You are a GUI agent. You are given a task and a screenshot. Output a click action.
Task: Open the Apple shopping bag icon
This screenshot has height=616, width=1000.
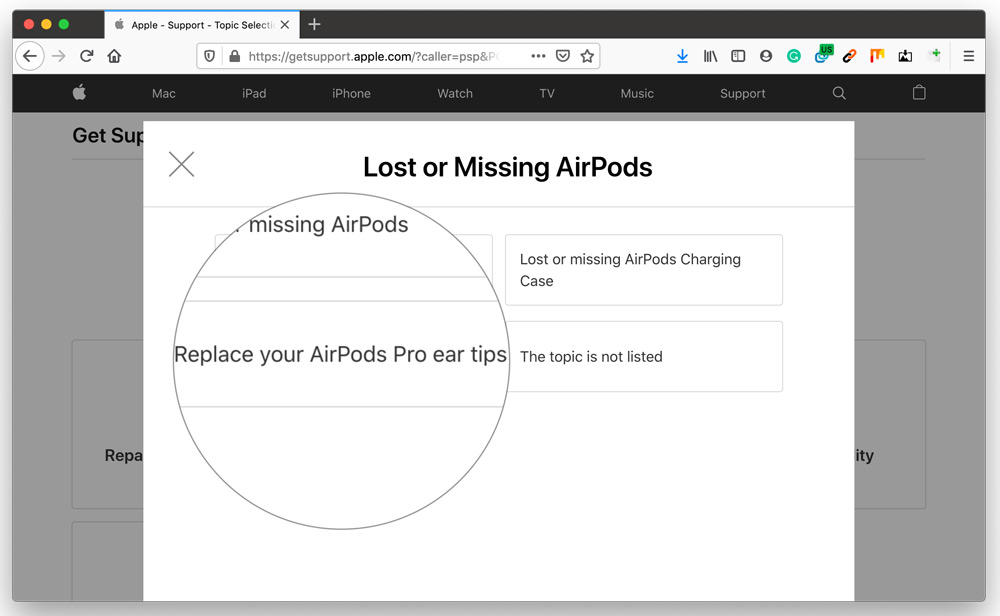click(x=919, y=93)
